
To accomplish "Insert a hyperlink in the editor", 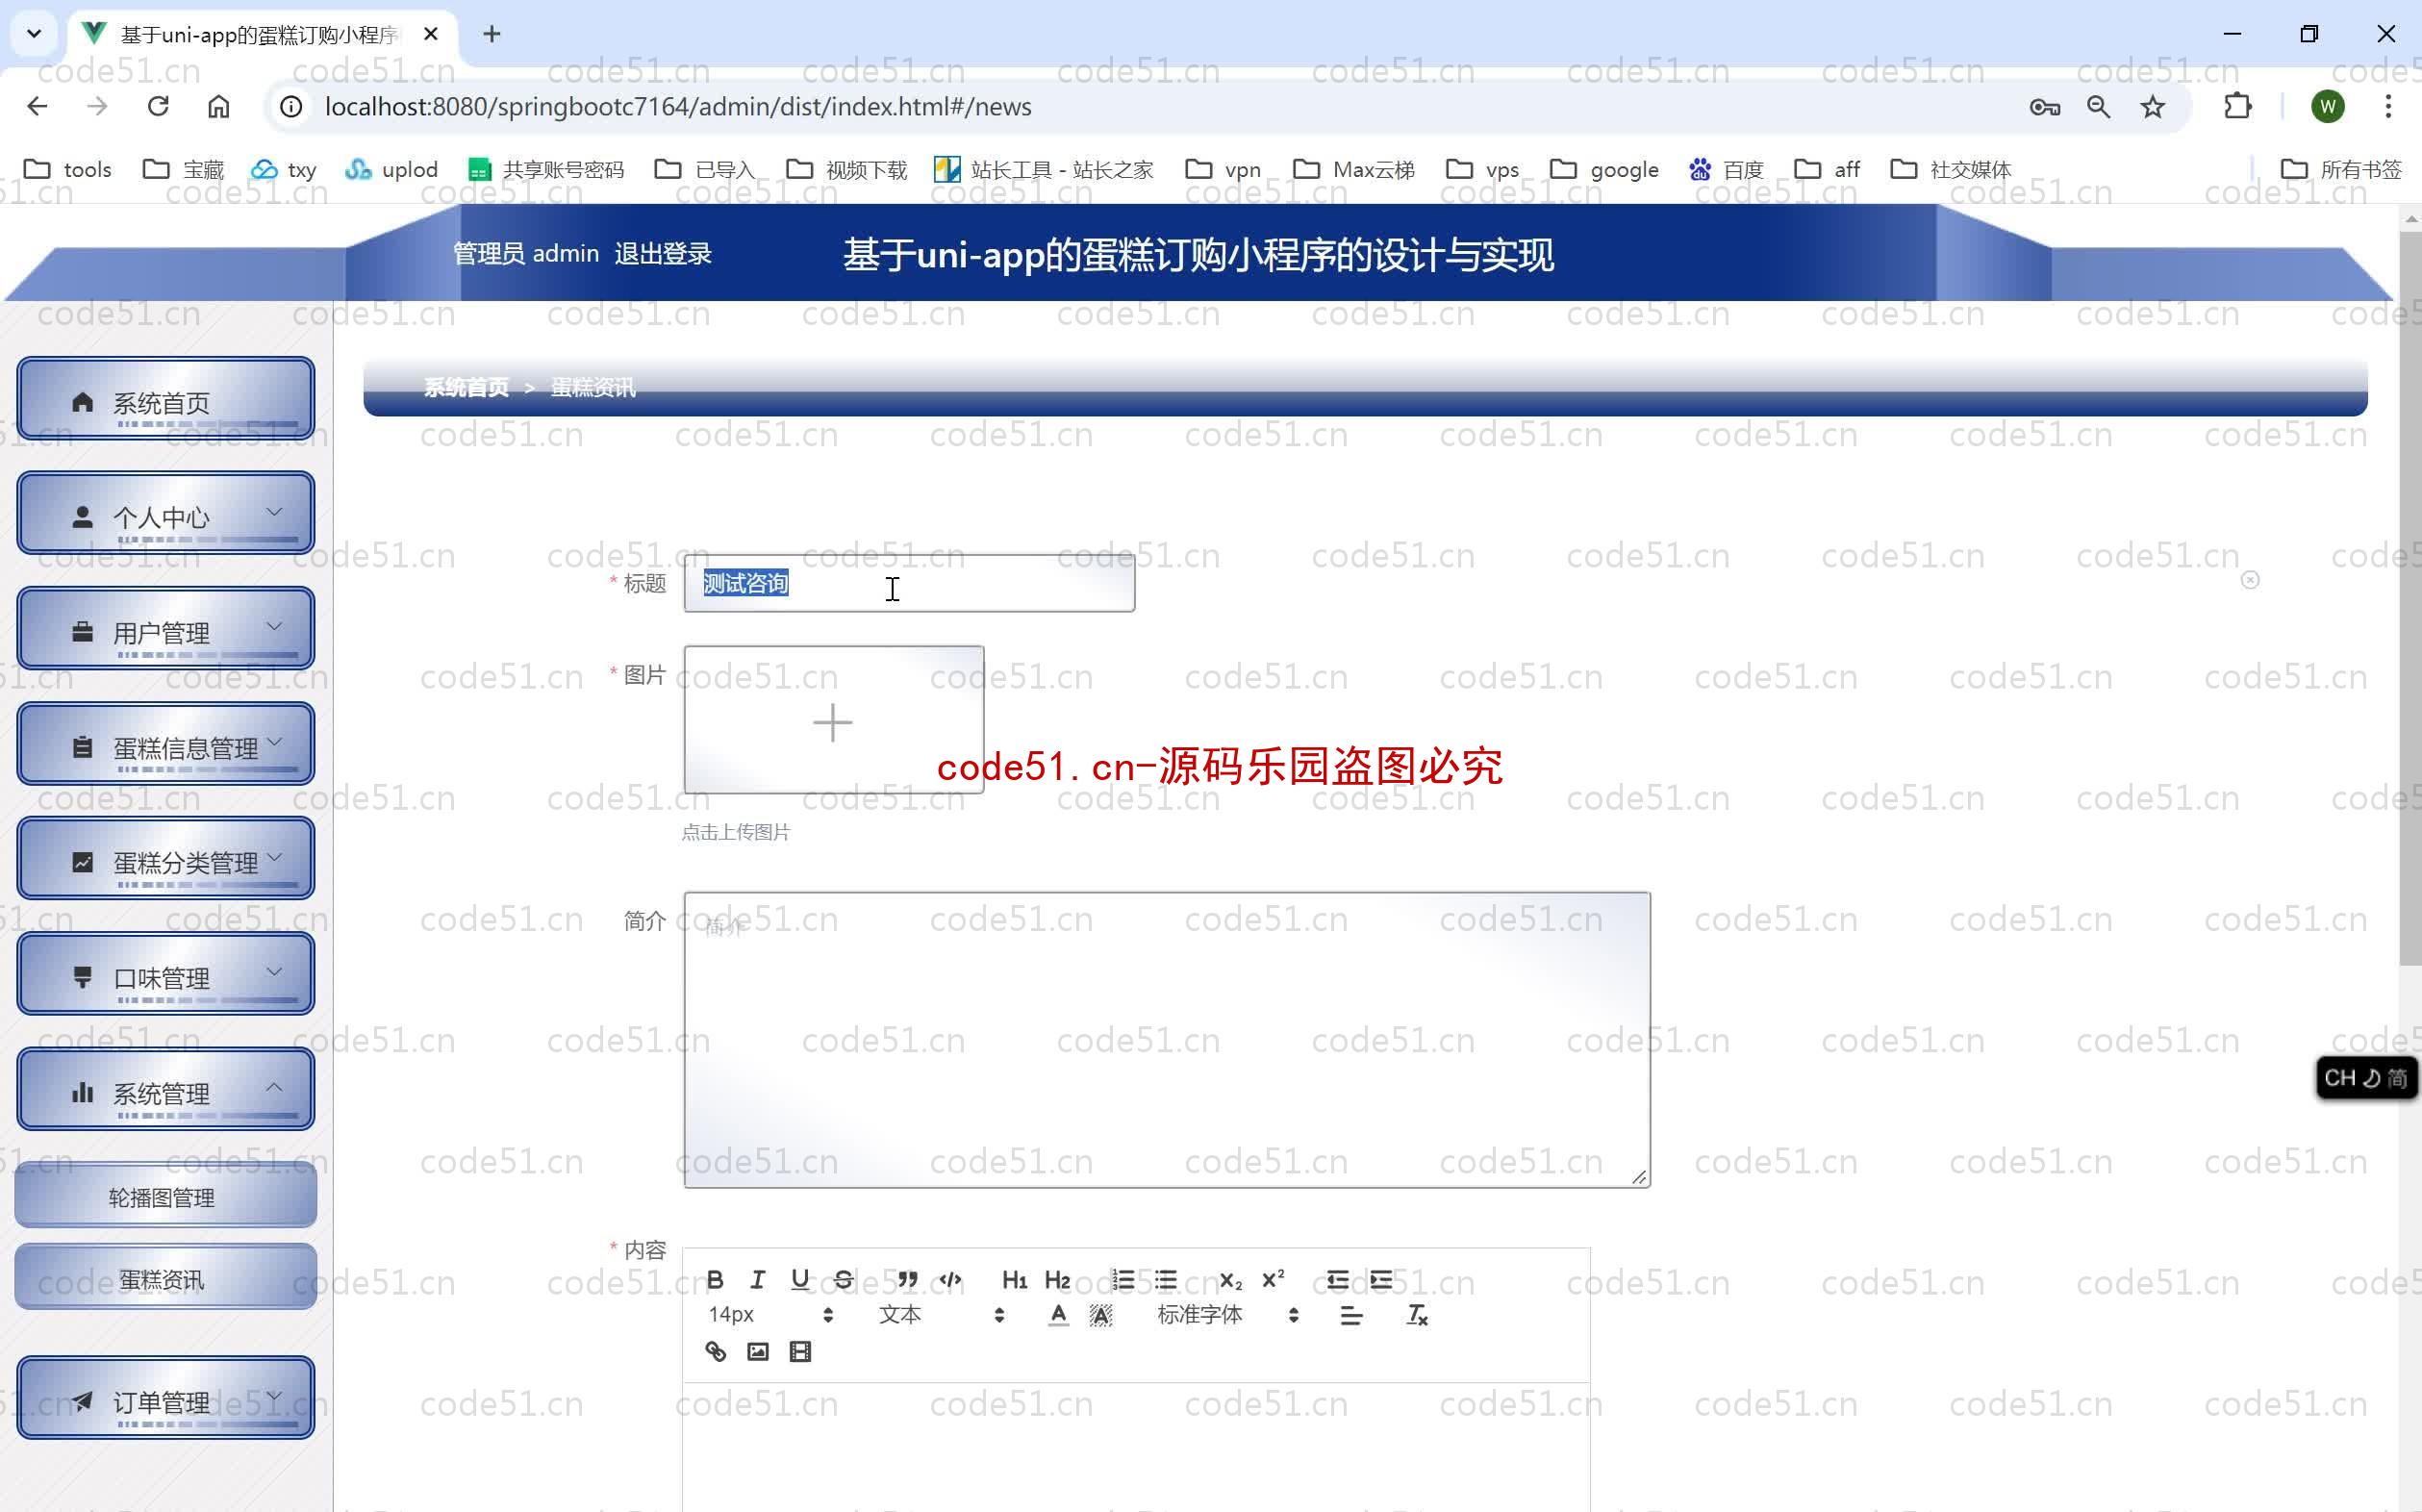I will (715, 1351).
